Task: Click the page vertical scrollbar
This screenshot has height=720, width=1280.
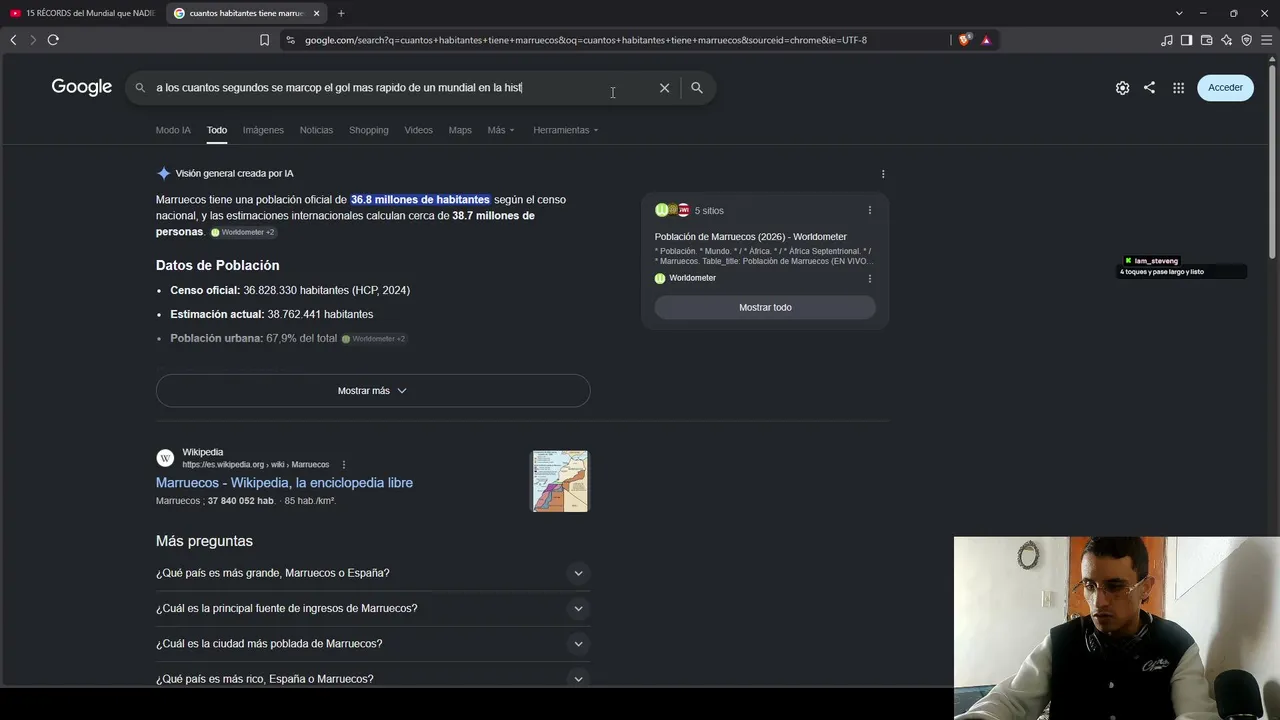Action: click(1273, 160)
